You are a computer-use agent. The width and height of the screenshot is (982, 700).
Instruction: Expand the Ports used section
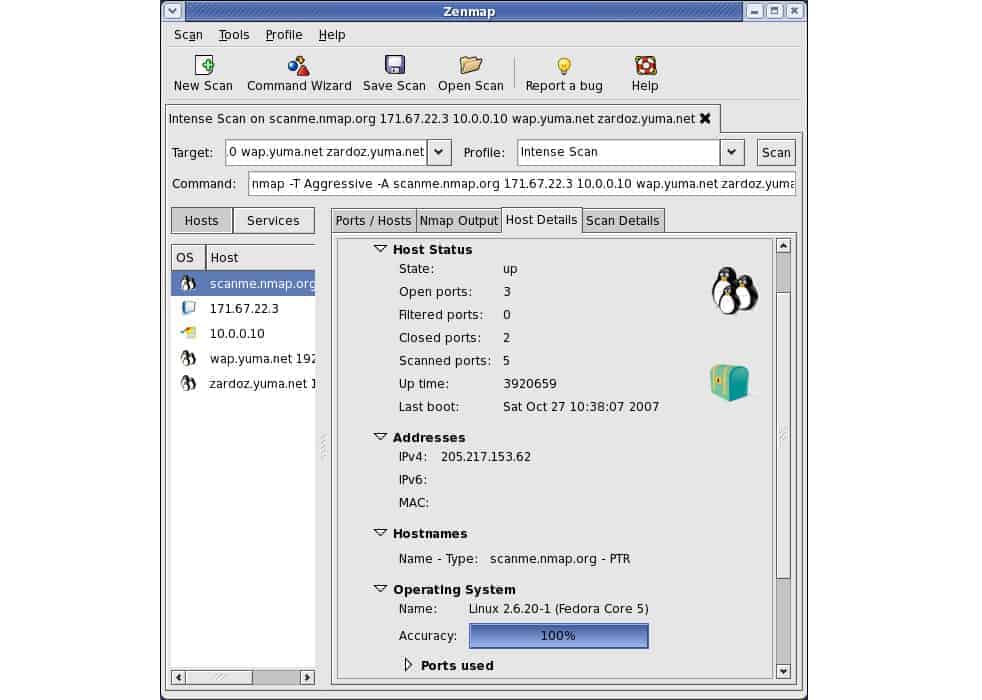[x=408, y=665]
